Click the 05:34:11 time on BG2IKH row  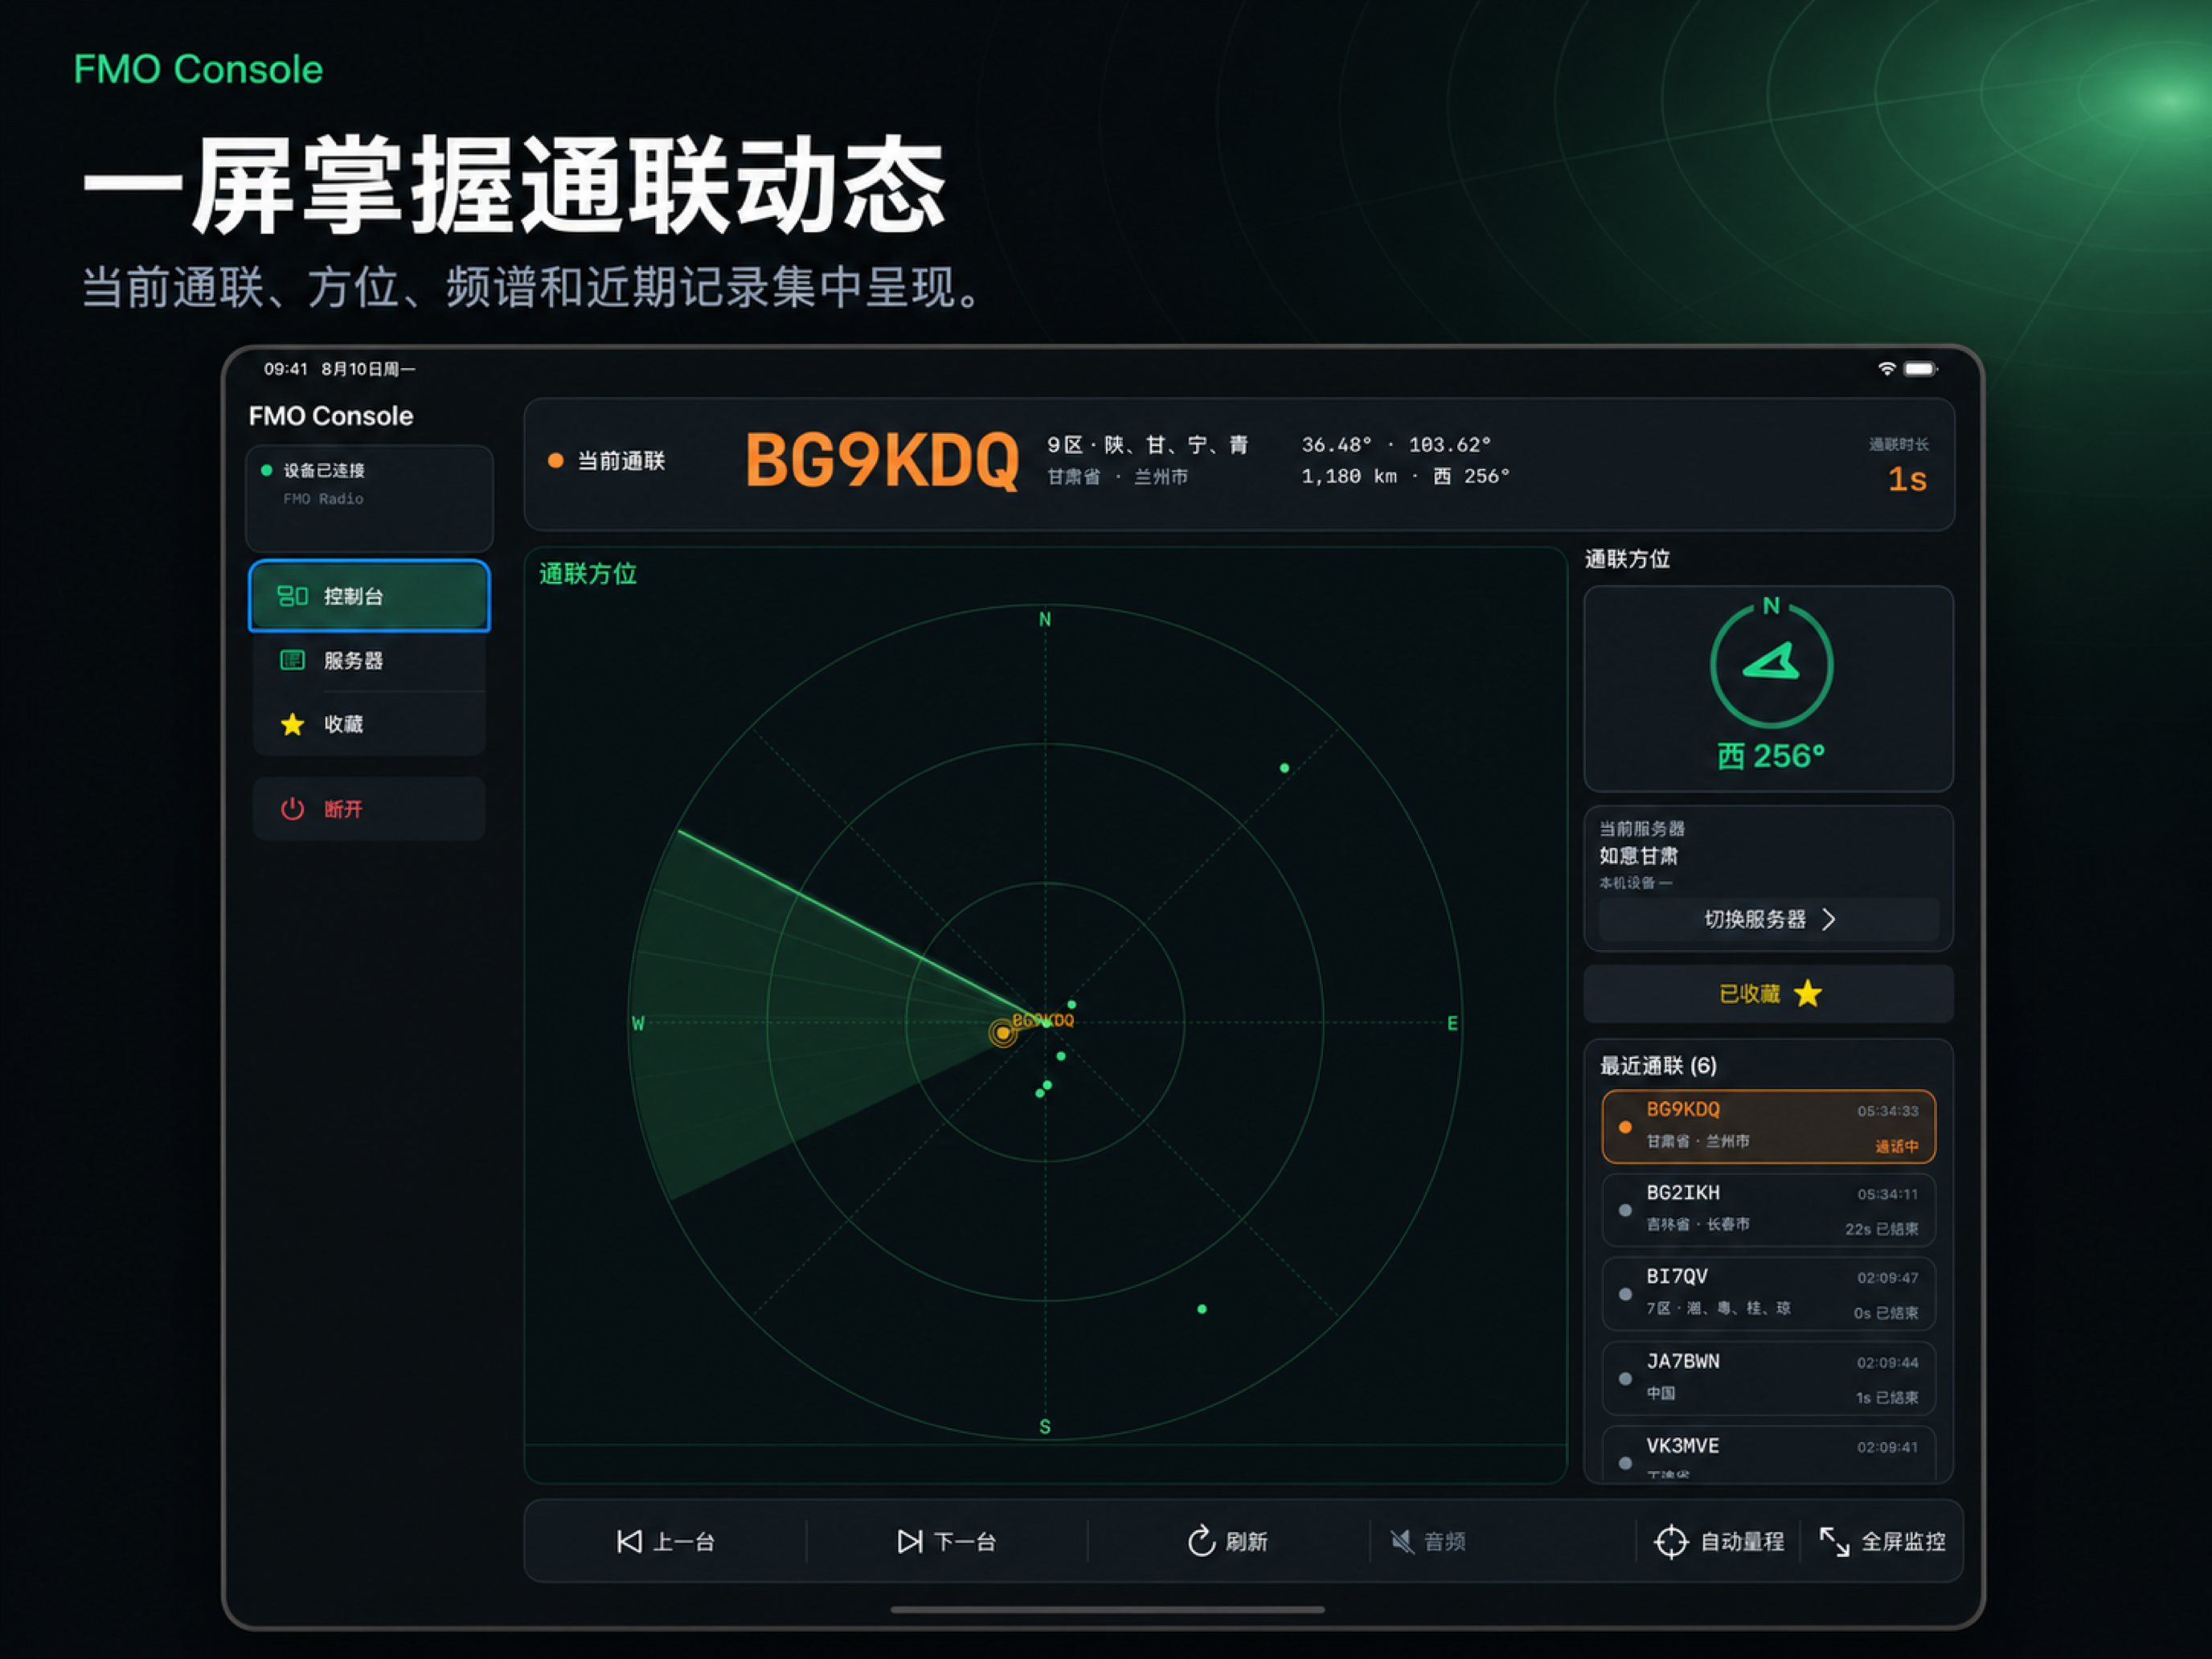point(1887,1194)
